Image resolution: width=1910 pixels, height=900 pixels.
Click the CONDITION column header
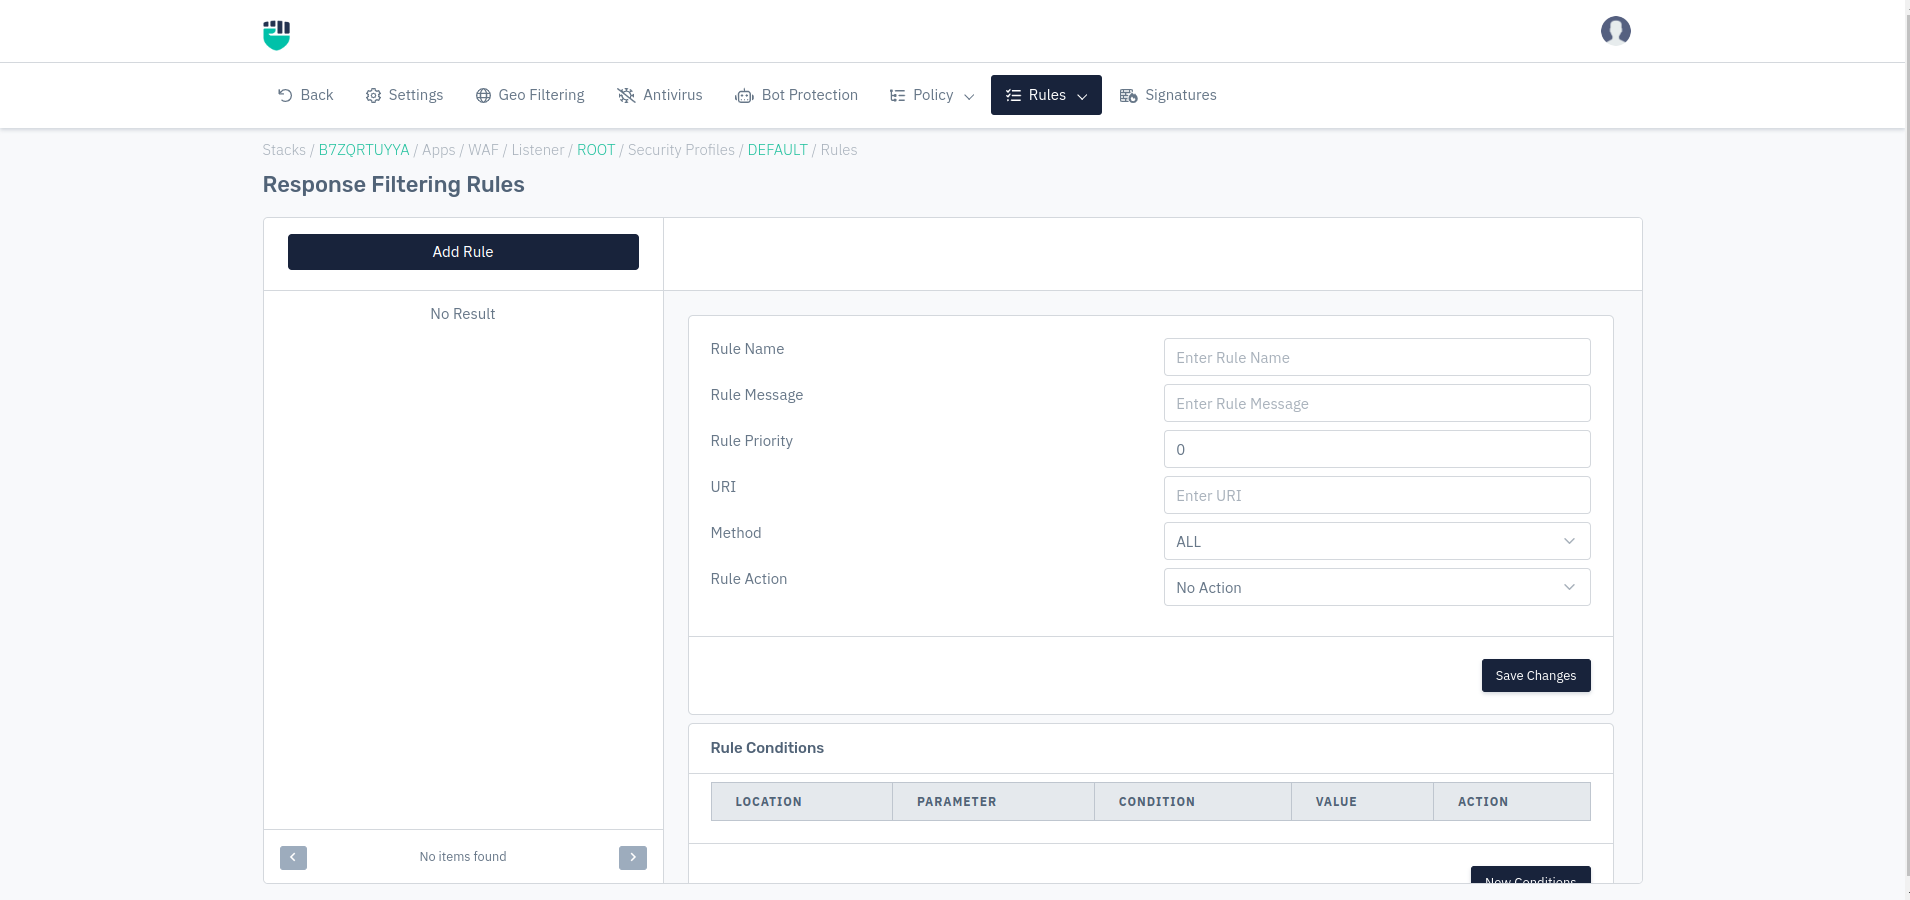pos(1192,802)
